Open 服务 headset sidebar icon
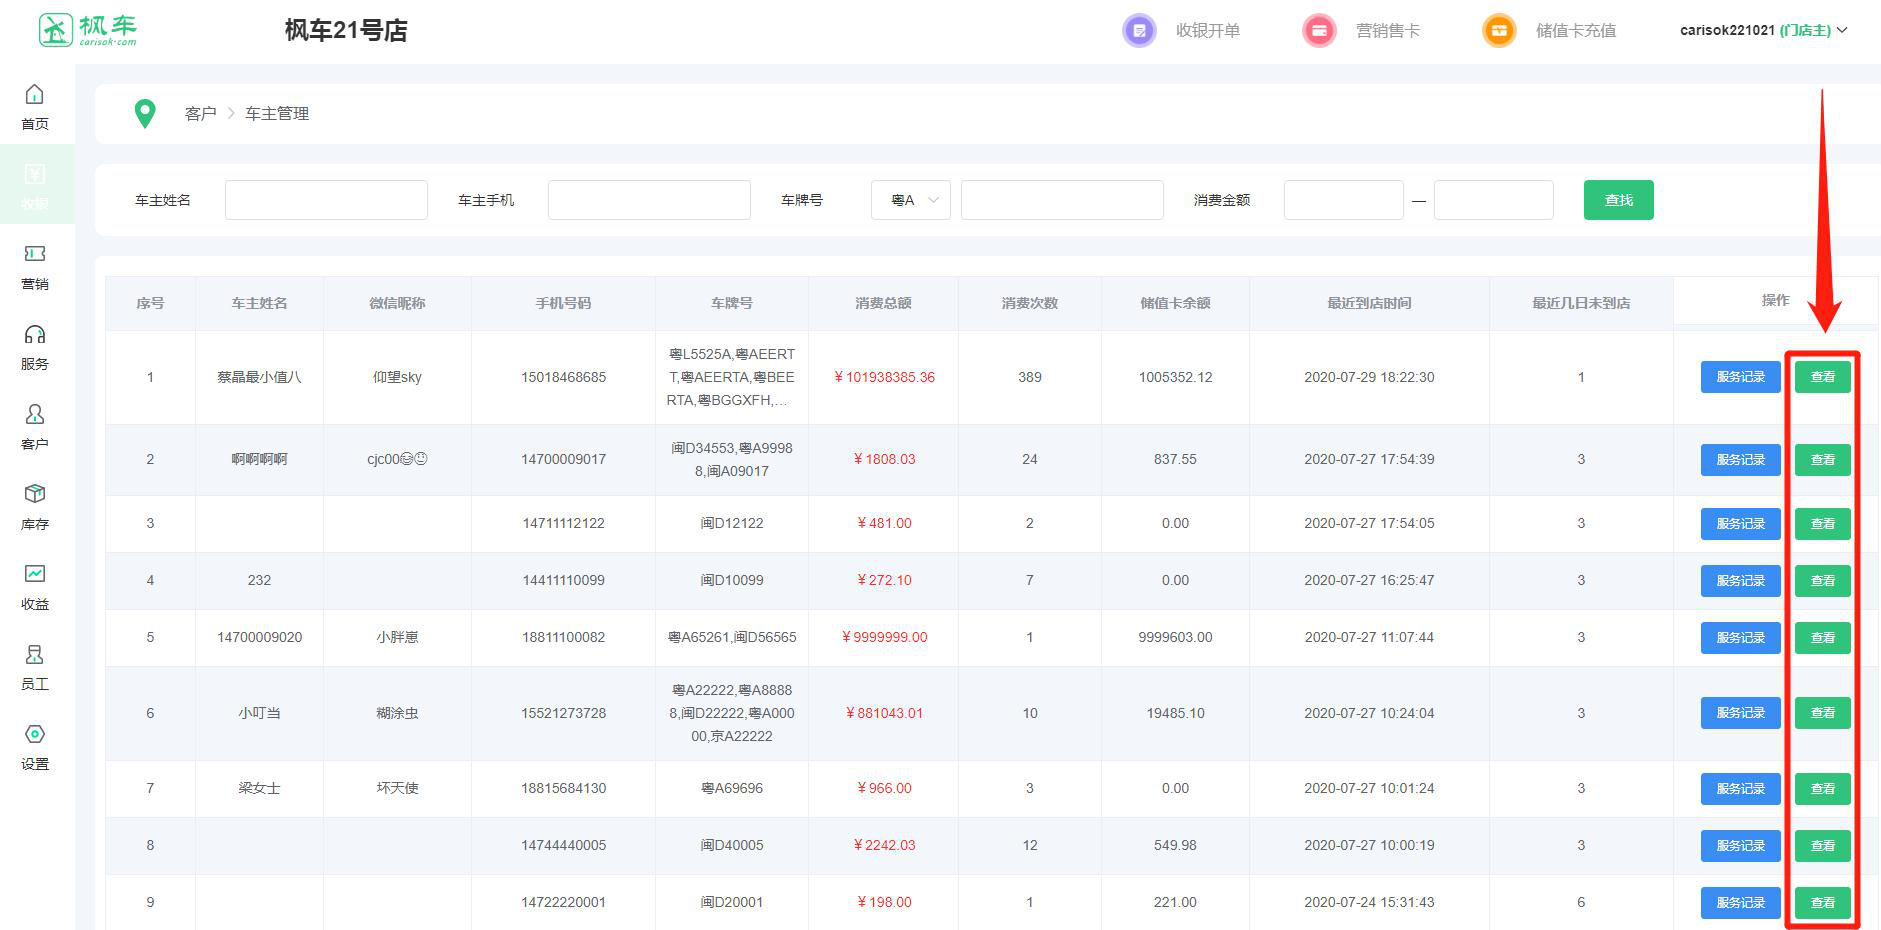Viewport: 1881px width, 930px height. [x=35, y=334]
